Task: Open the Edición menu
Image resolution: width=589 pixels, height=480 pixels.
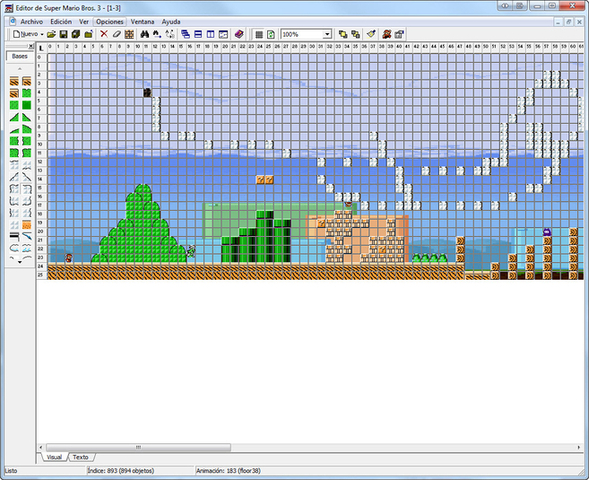Action: (x=61, y=22)
